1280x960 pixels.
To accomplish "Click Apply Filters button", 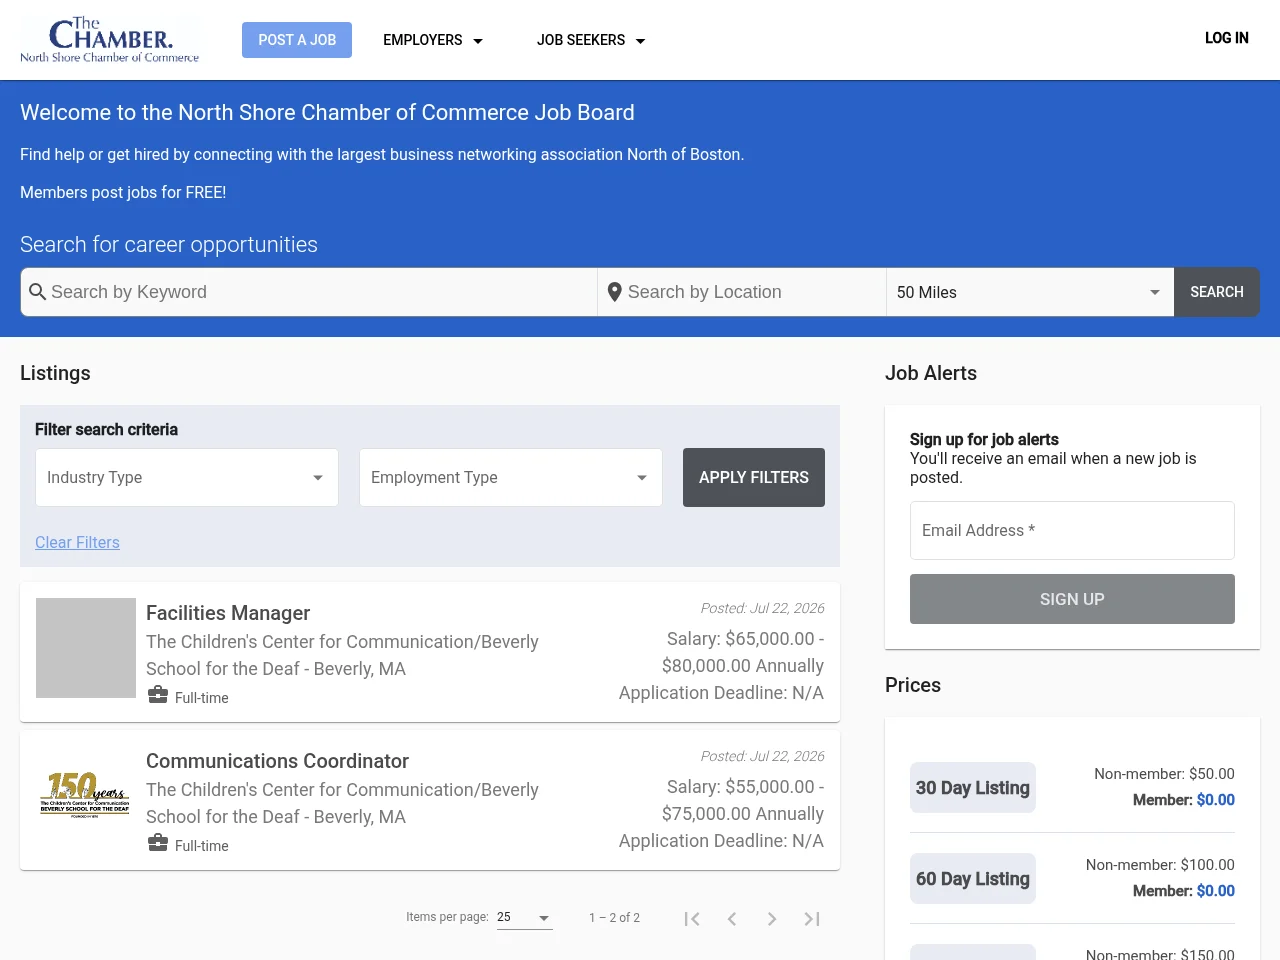I will coord(754,477).
